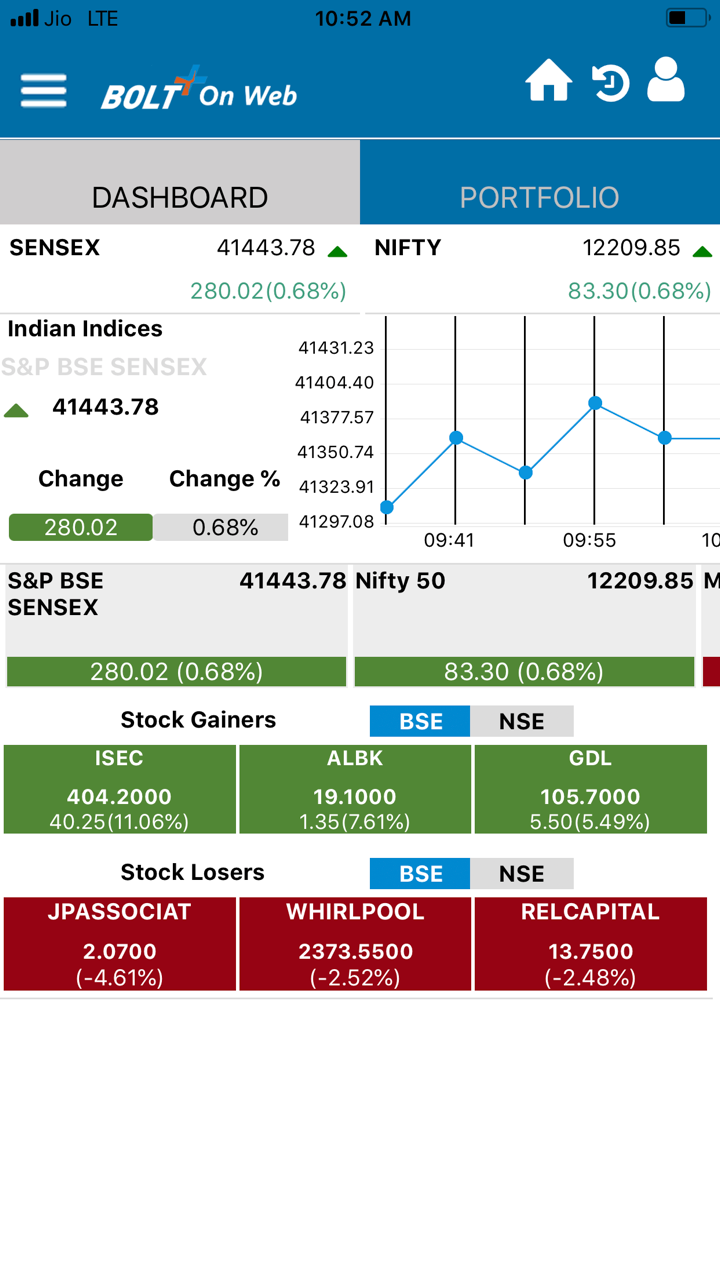Switch Stock Gainers to NSE

tap(522, 721)
